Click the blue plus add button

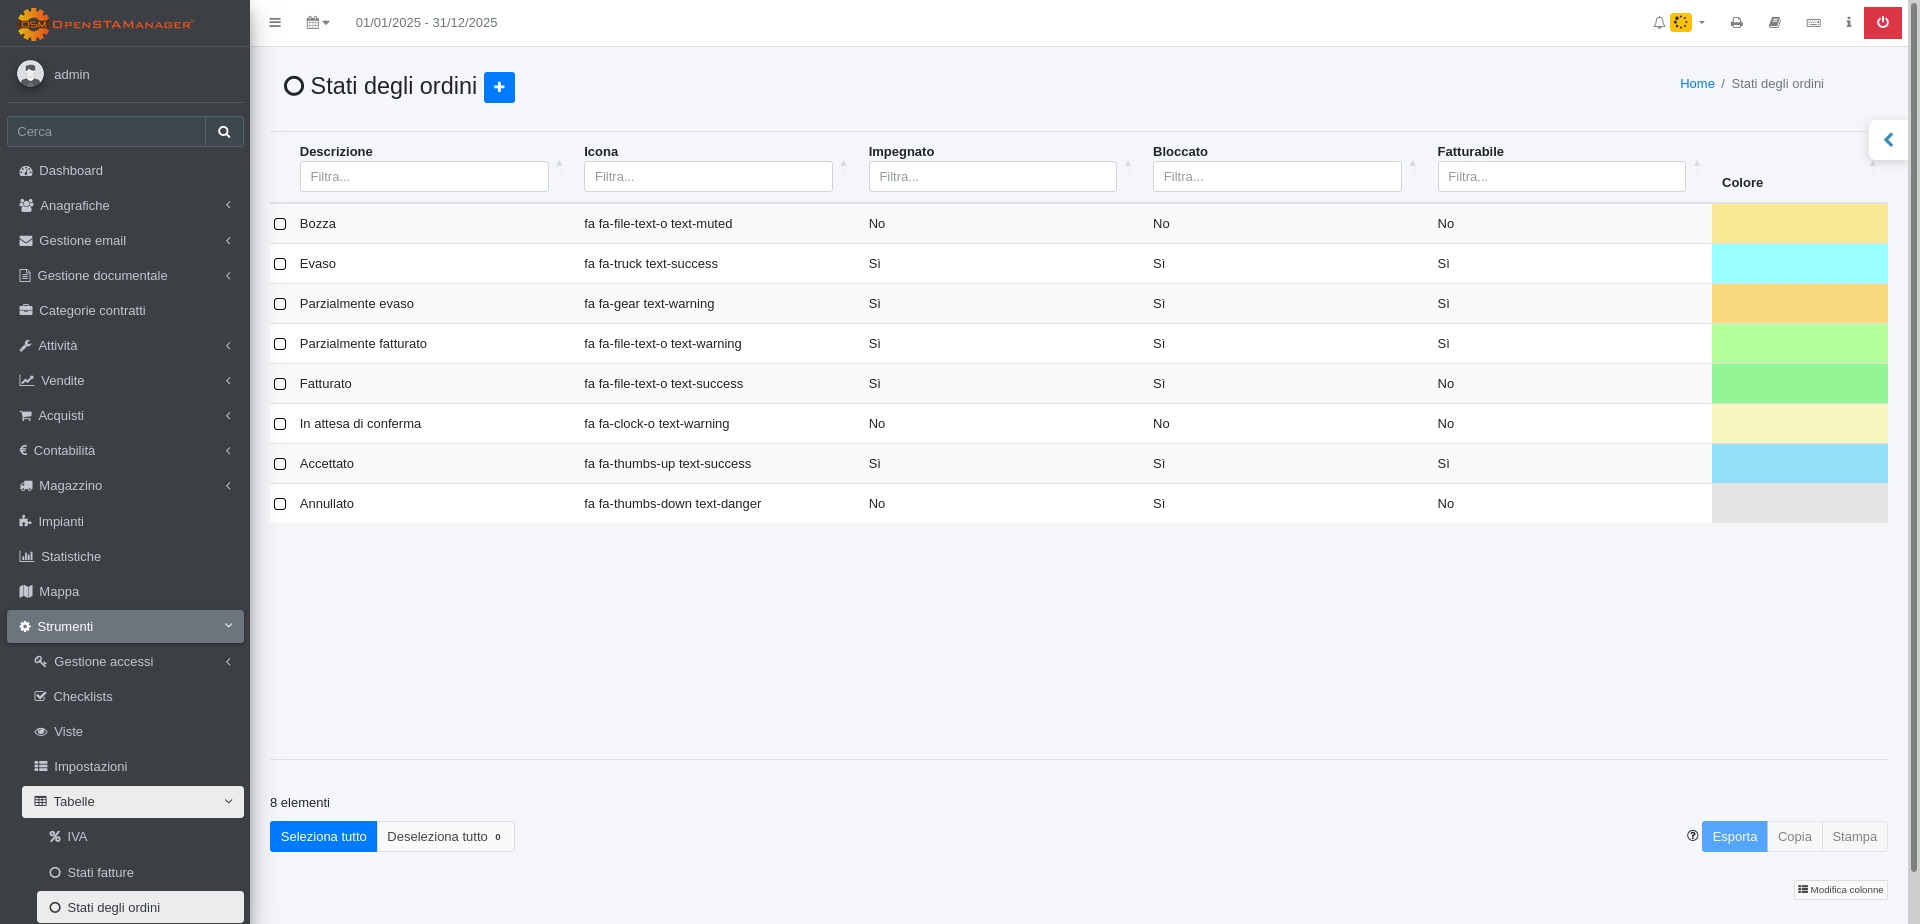coord(499,87)
